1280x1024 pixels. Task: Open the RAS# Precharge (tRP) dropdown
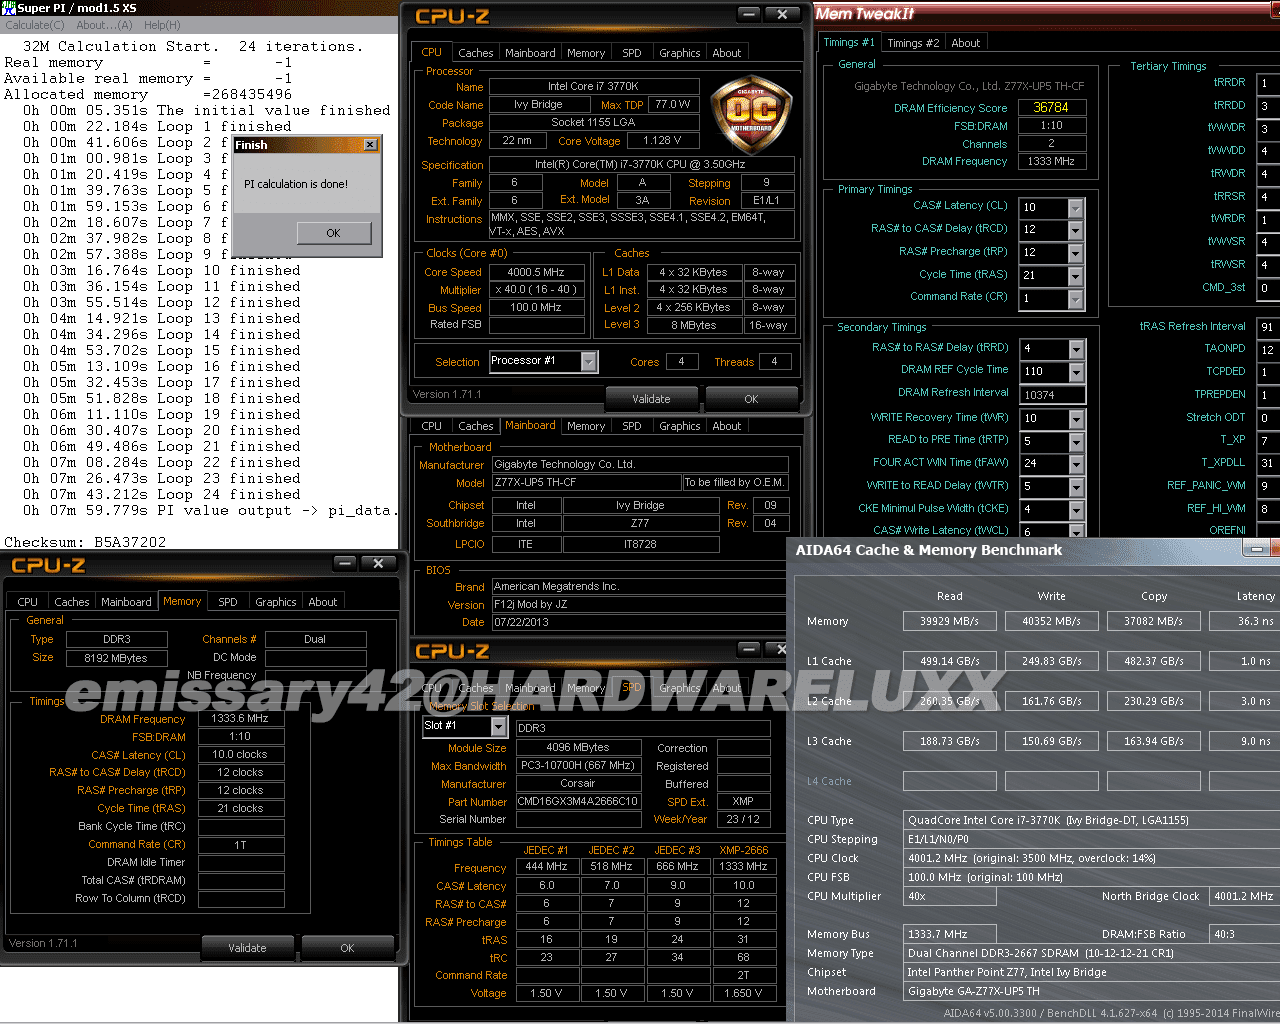1076,253
